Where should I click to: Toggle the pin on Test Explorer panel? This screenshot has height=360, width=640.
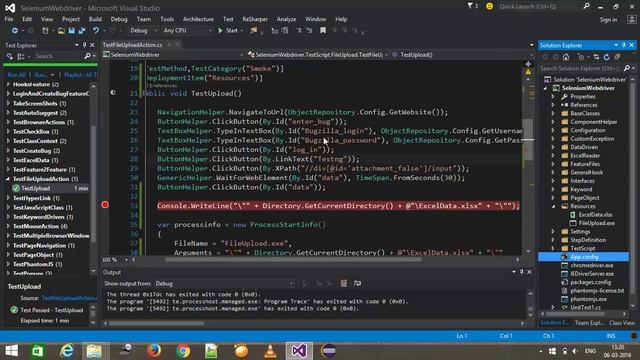(x=84, y=45)
